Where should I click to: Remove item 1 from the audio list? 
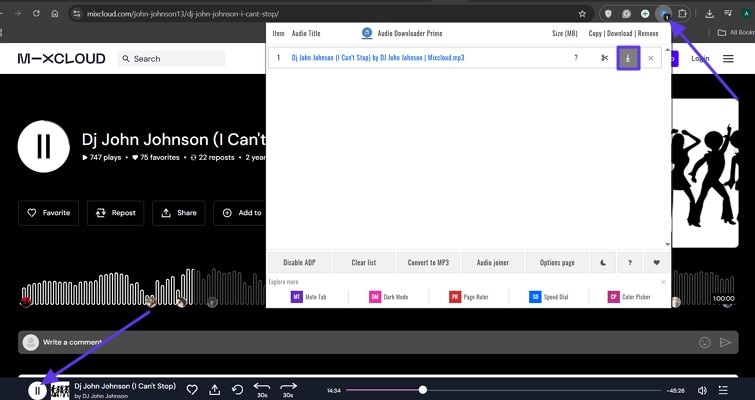pyautogui.click(x=651, y=58)
